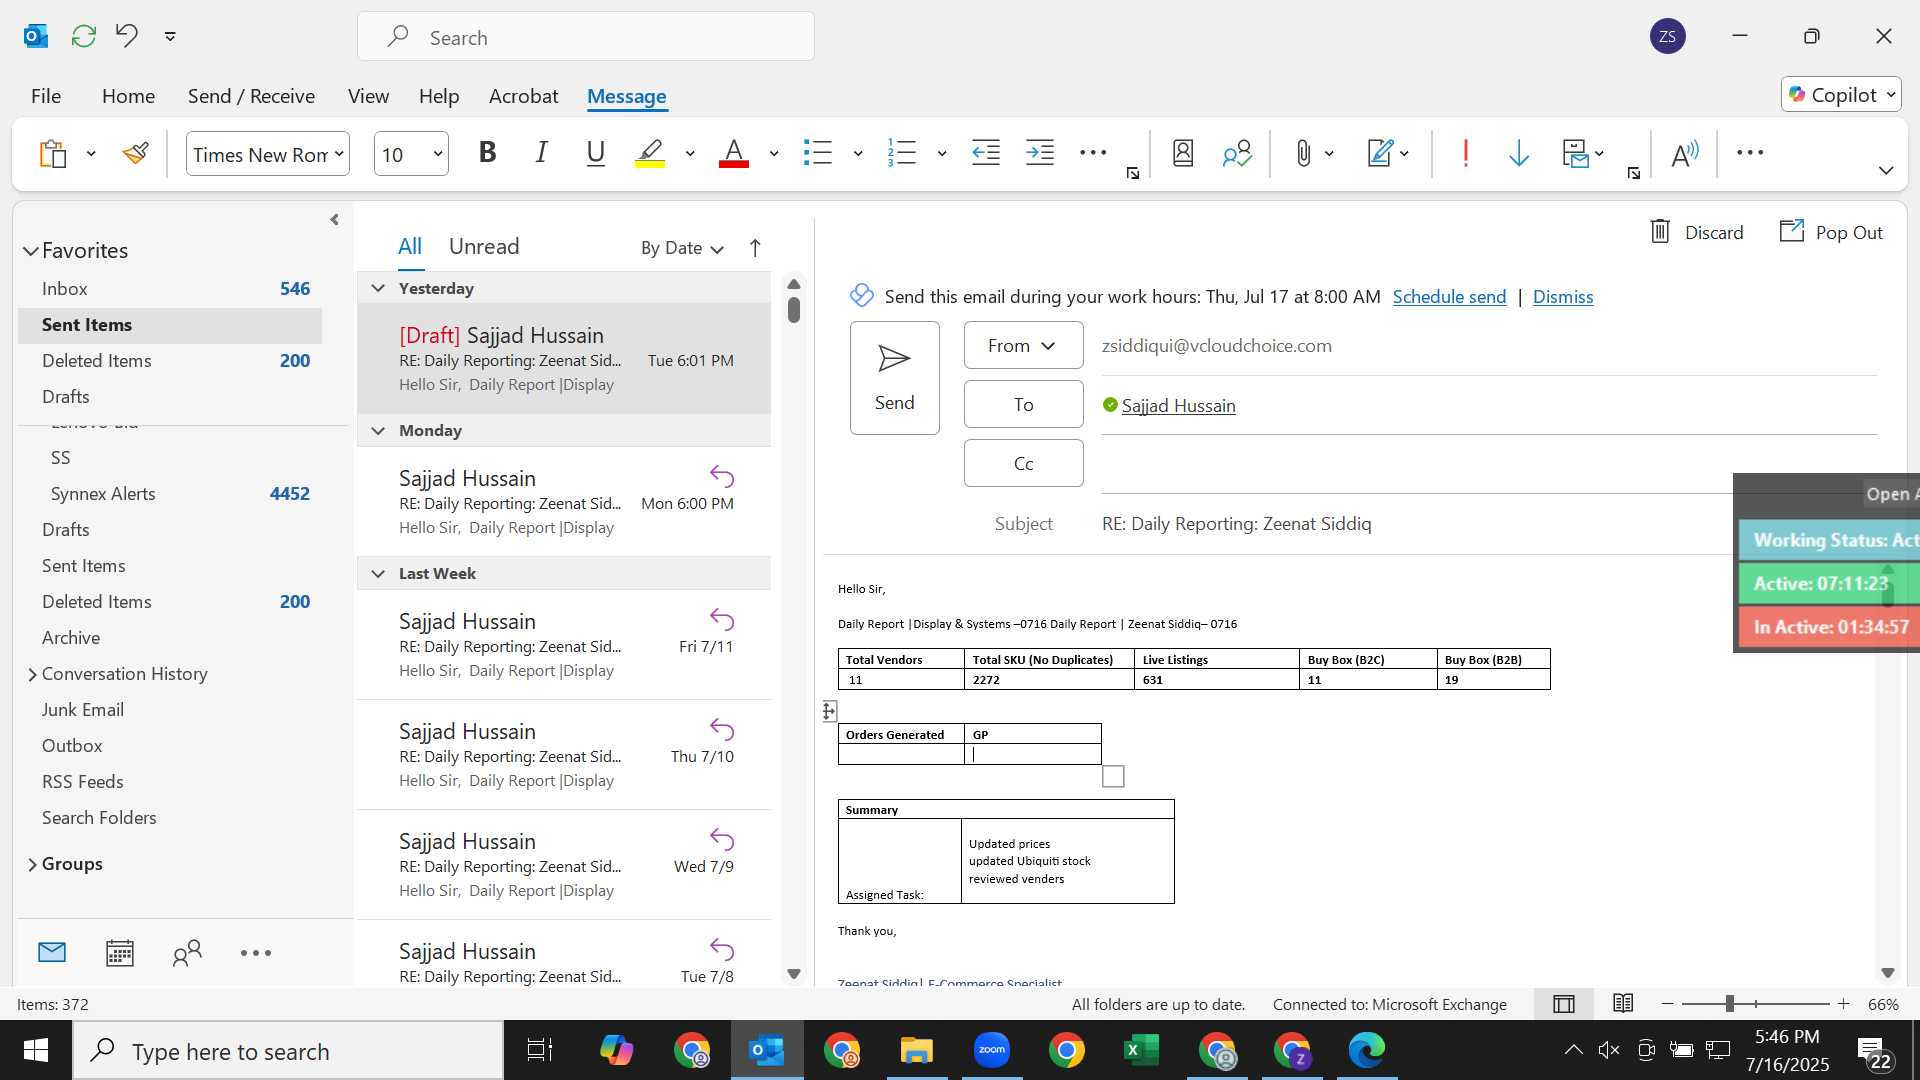The image size is (1920, 1080).
Task: Click the Signature pen icon
Action: coord(1380,153)
